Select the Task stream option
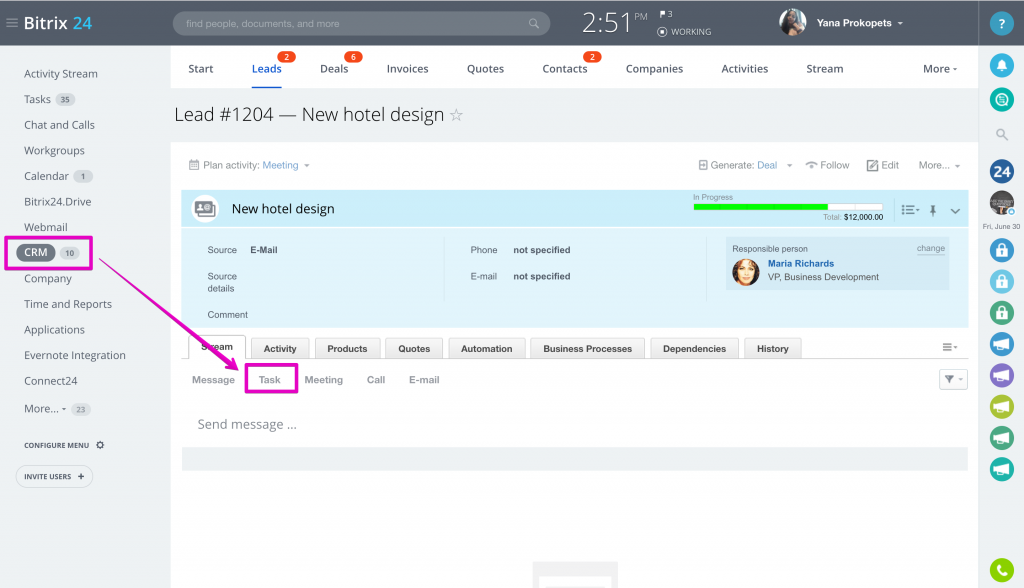 [270, 380]
